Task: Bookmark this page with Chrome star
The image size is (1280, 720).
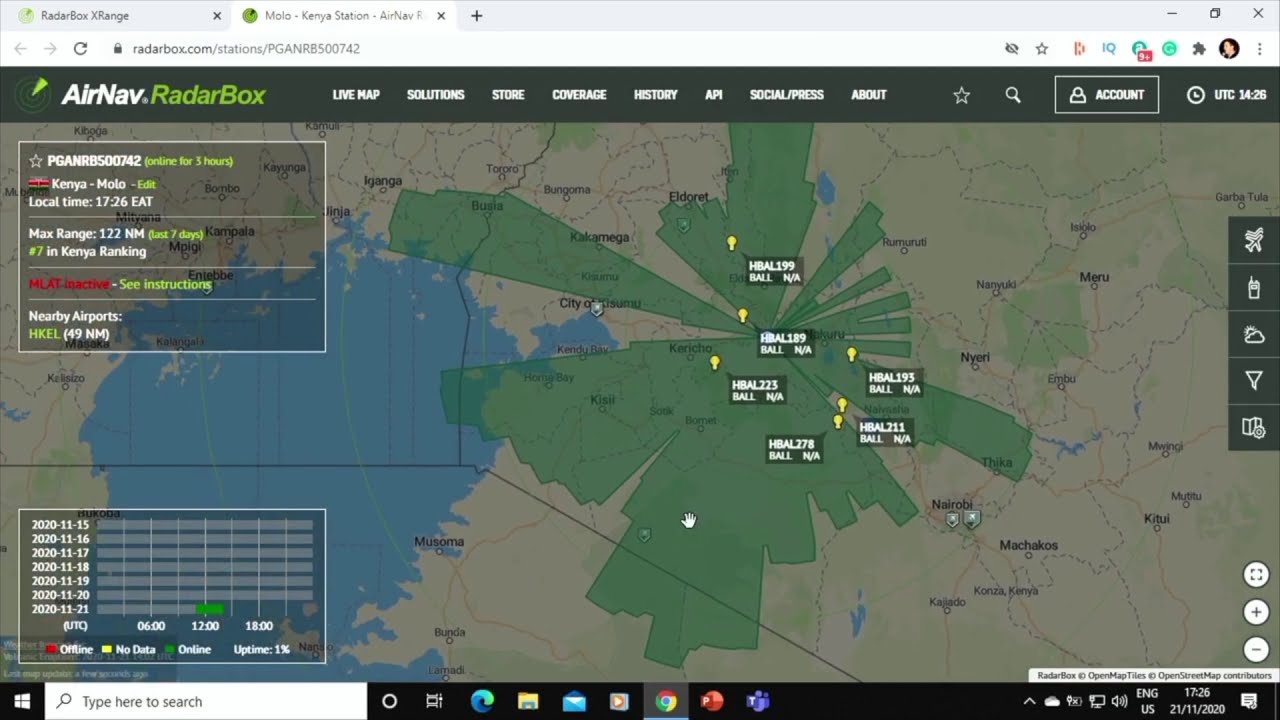Action: point(1042,48)
